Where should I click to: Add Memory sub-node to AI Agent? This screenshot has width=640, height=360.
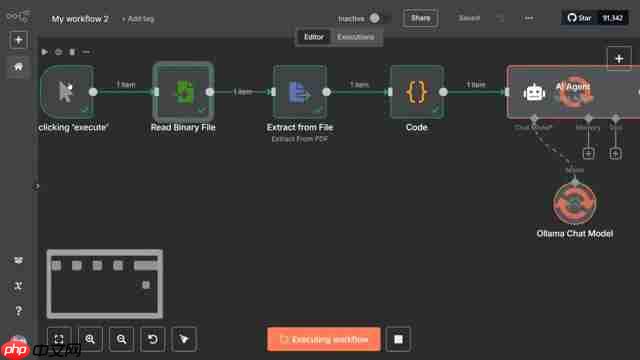coord(588,153)
